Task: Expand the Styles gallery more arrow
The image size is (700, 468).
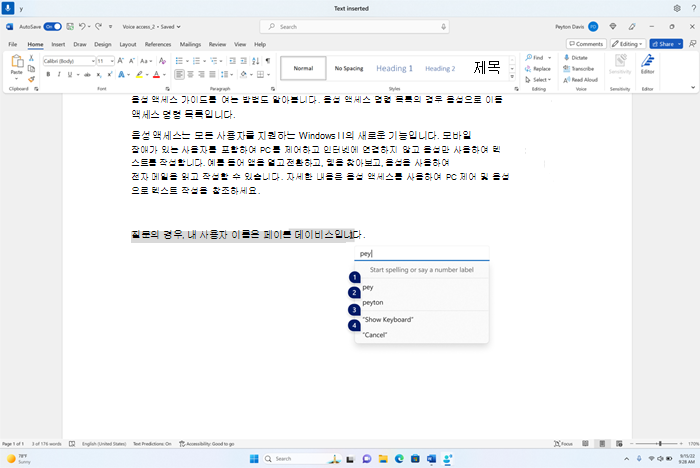Action: click(x=512, y=77)
